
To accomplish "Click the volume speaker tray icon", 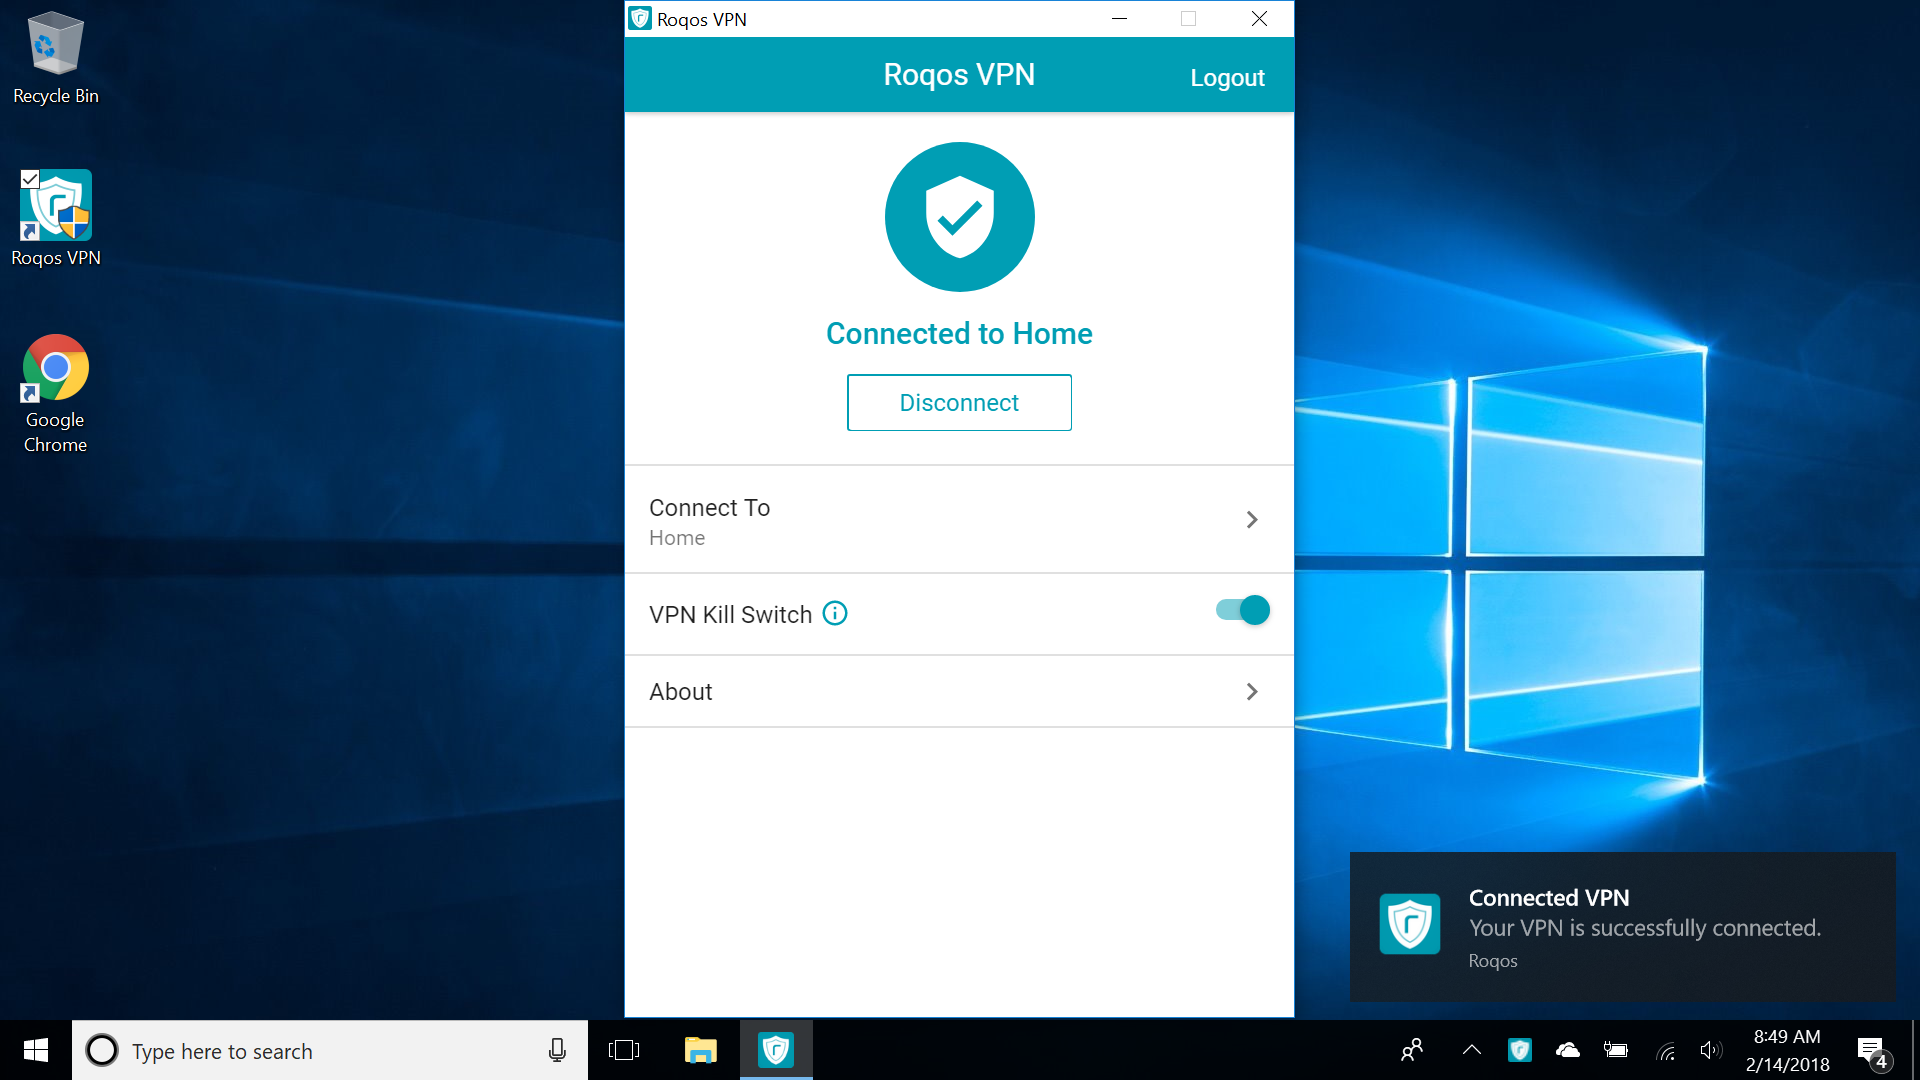I will point(1711,1050).
